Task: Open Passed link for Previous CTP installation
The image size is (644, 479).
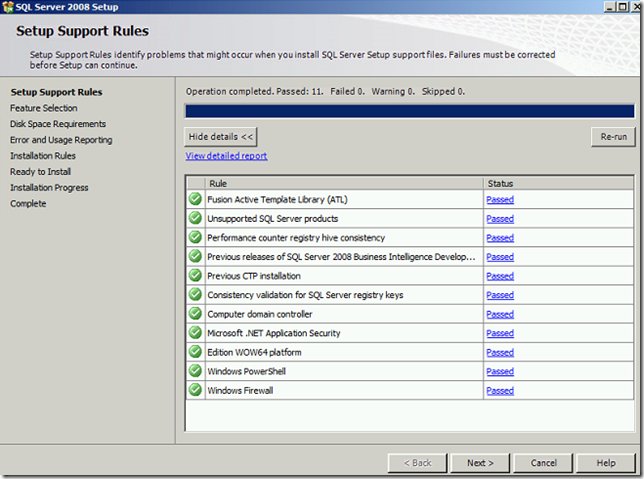Action: click(x=500, y=276)
